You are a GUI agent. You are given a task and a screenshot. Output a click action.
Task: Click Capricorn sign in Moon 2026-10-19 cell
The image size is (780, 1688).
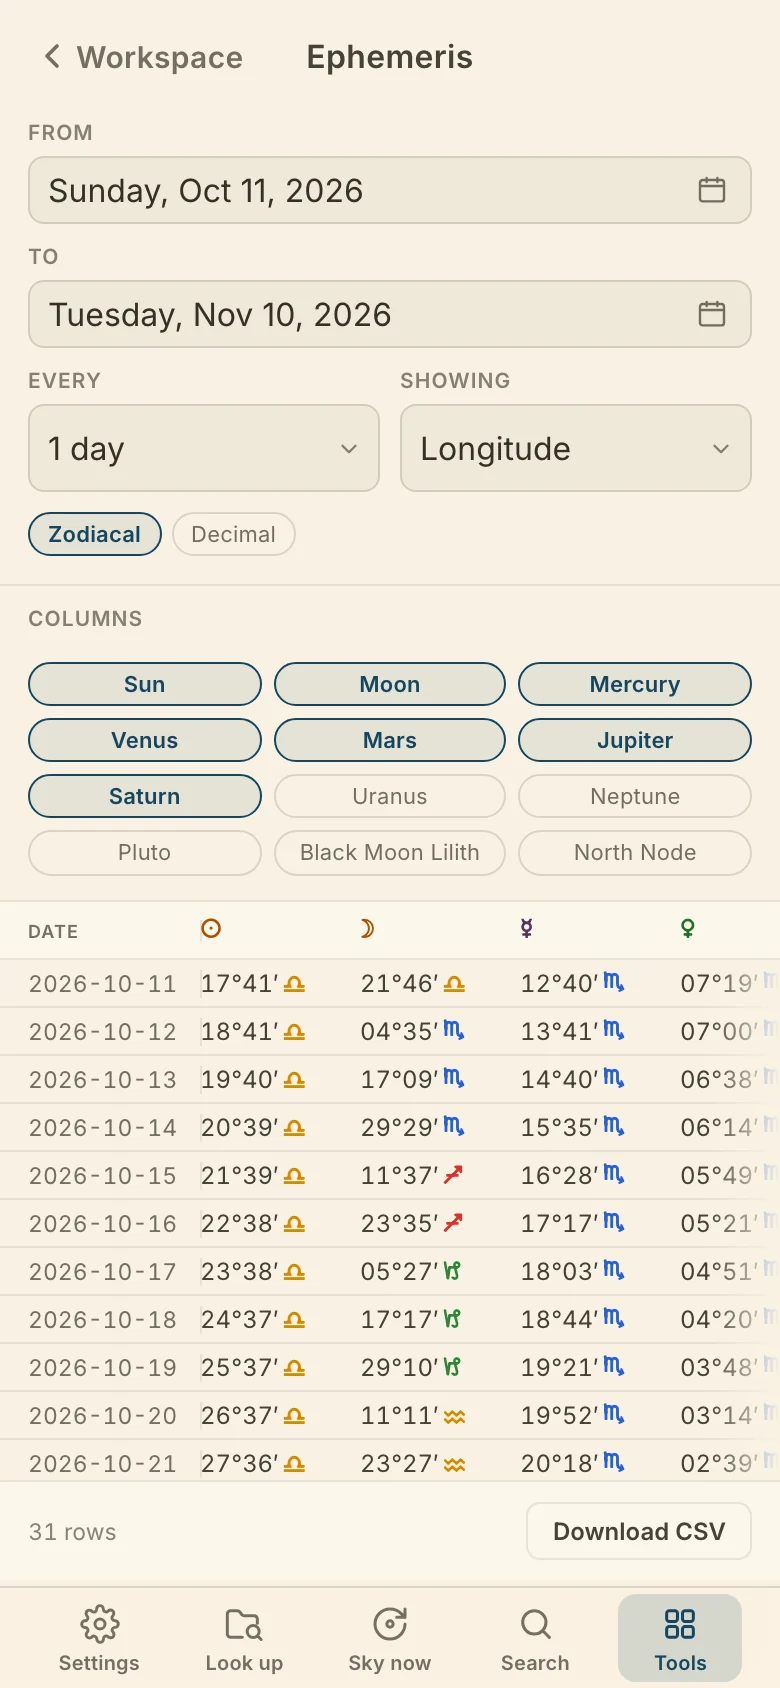point(452,1367)
